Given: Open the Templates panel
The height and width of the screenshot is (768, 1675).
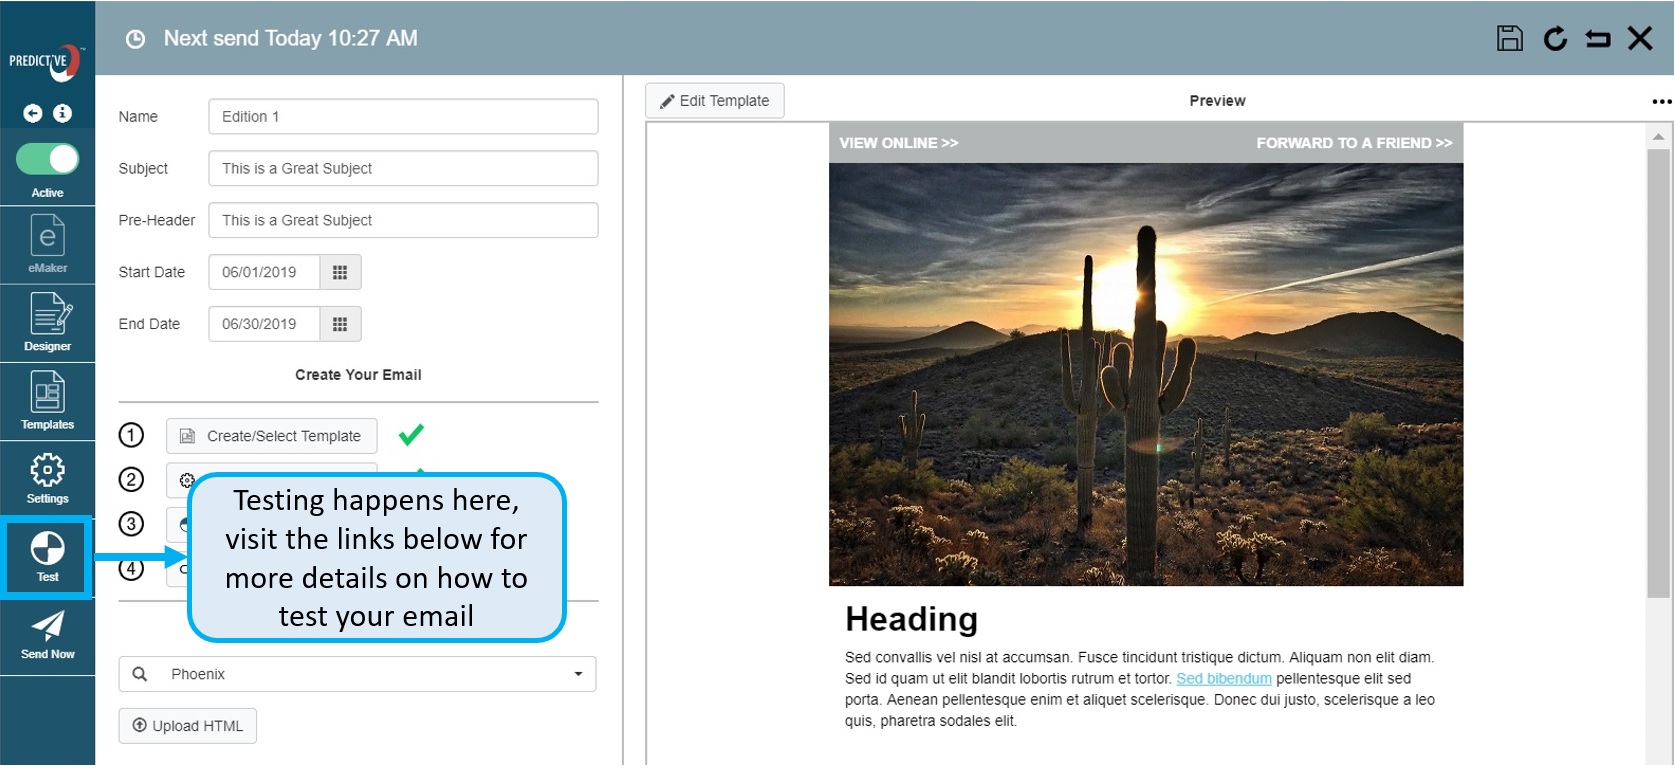Looking at the screenshot, I should point(47,400).
